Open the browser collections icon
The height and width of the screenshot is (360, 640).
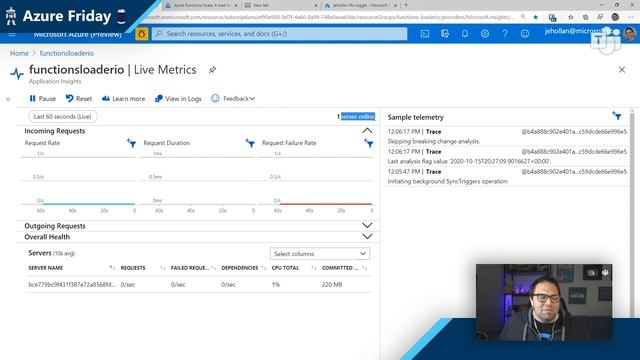[x=586, y=17]
